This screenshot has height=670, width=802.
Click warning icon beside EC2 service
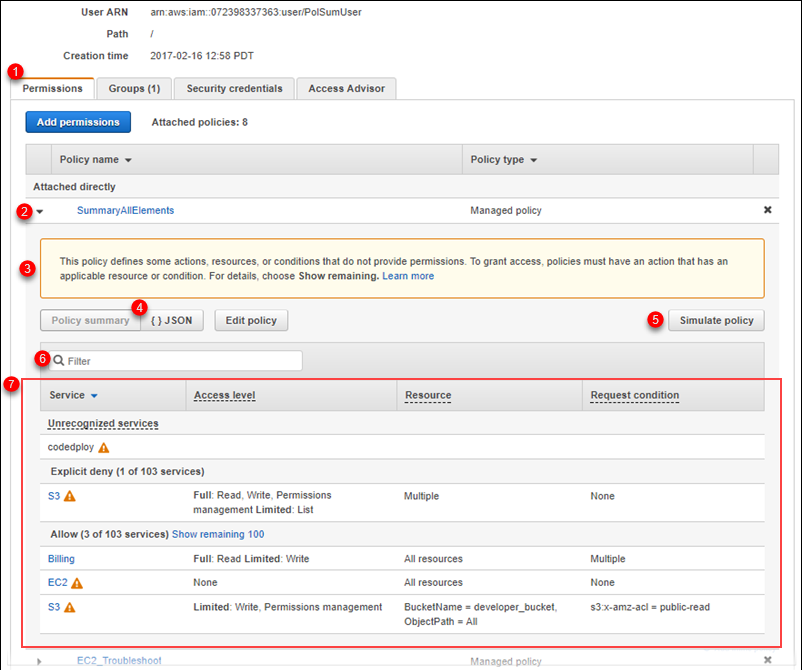77,583
